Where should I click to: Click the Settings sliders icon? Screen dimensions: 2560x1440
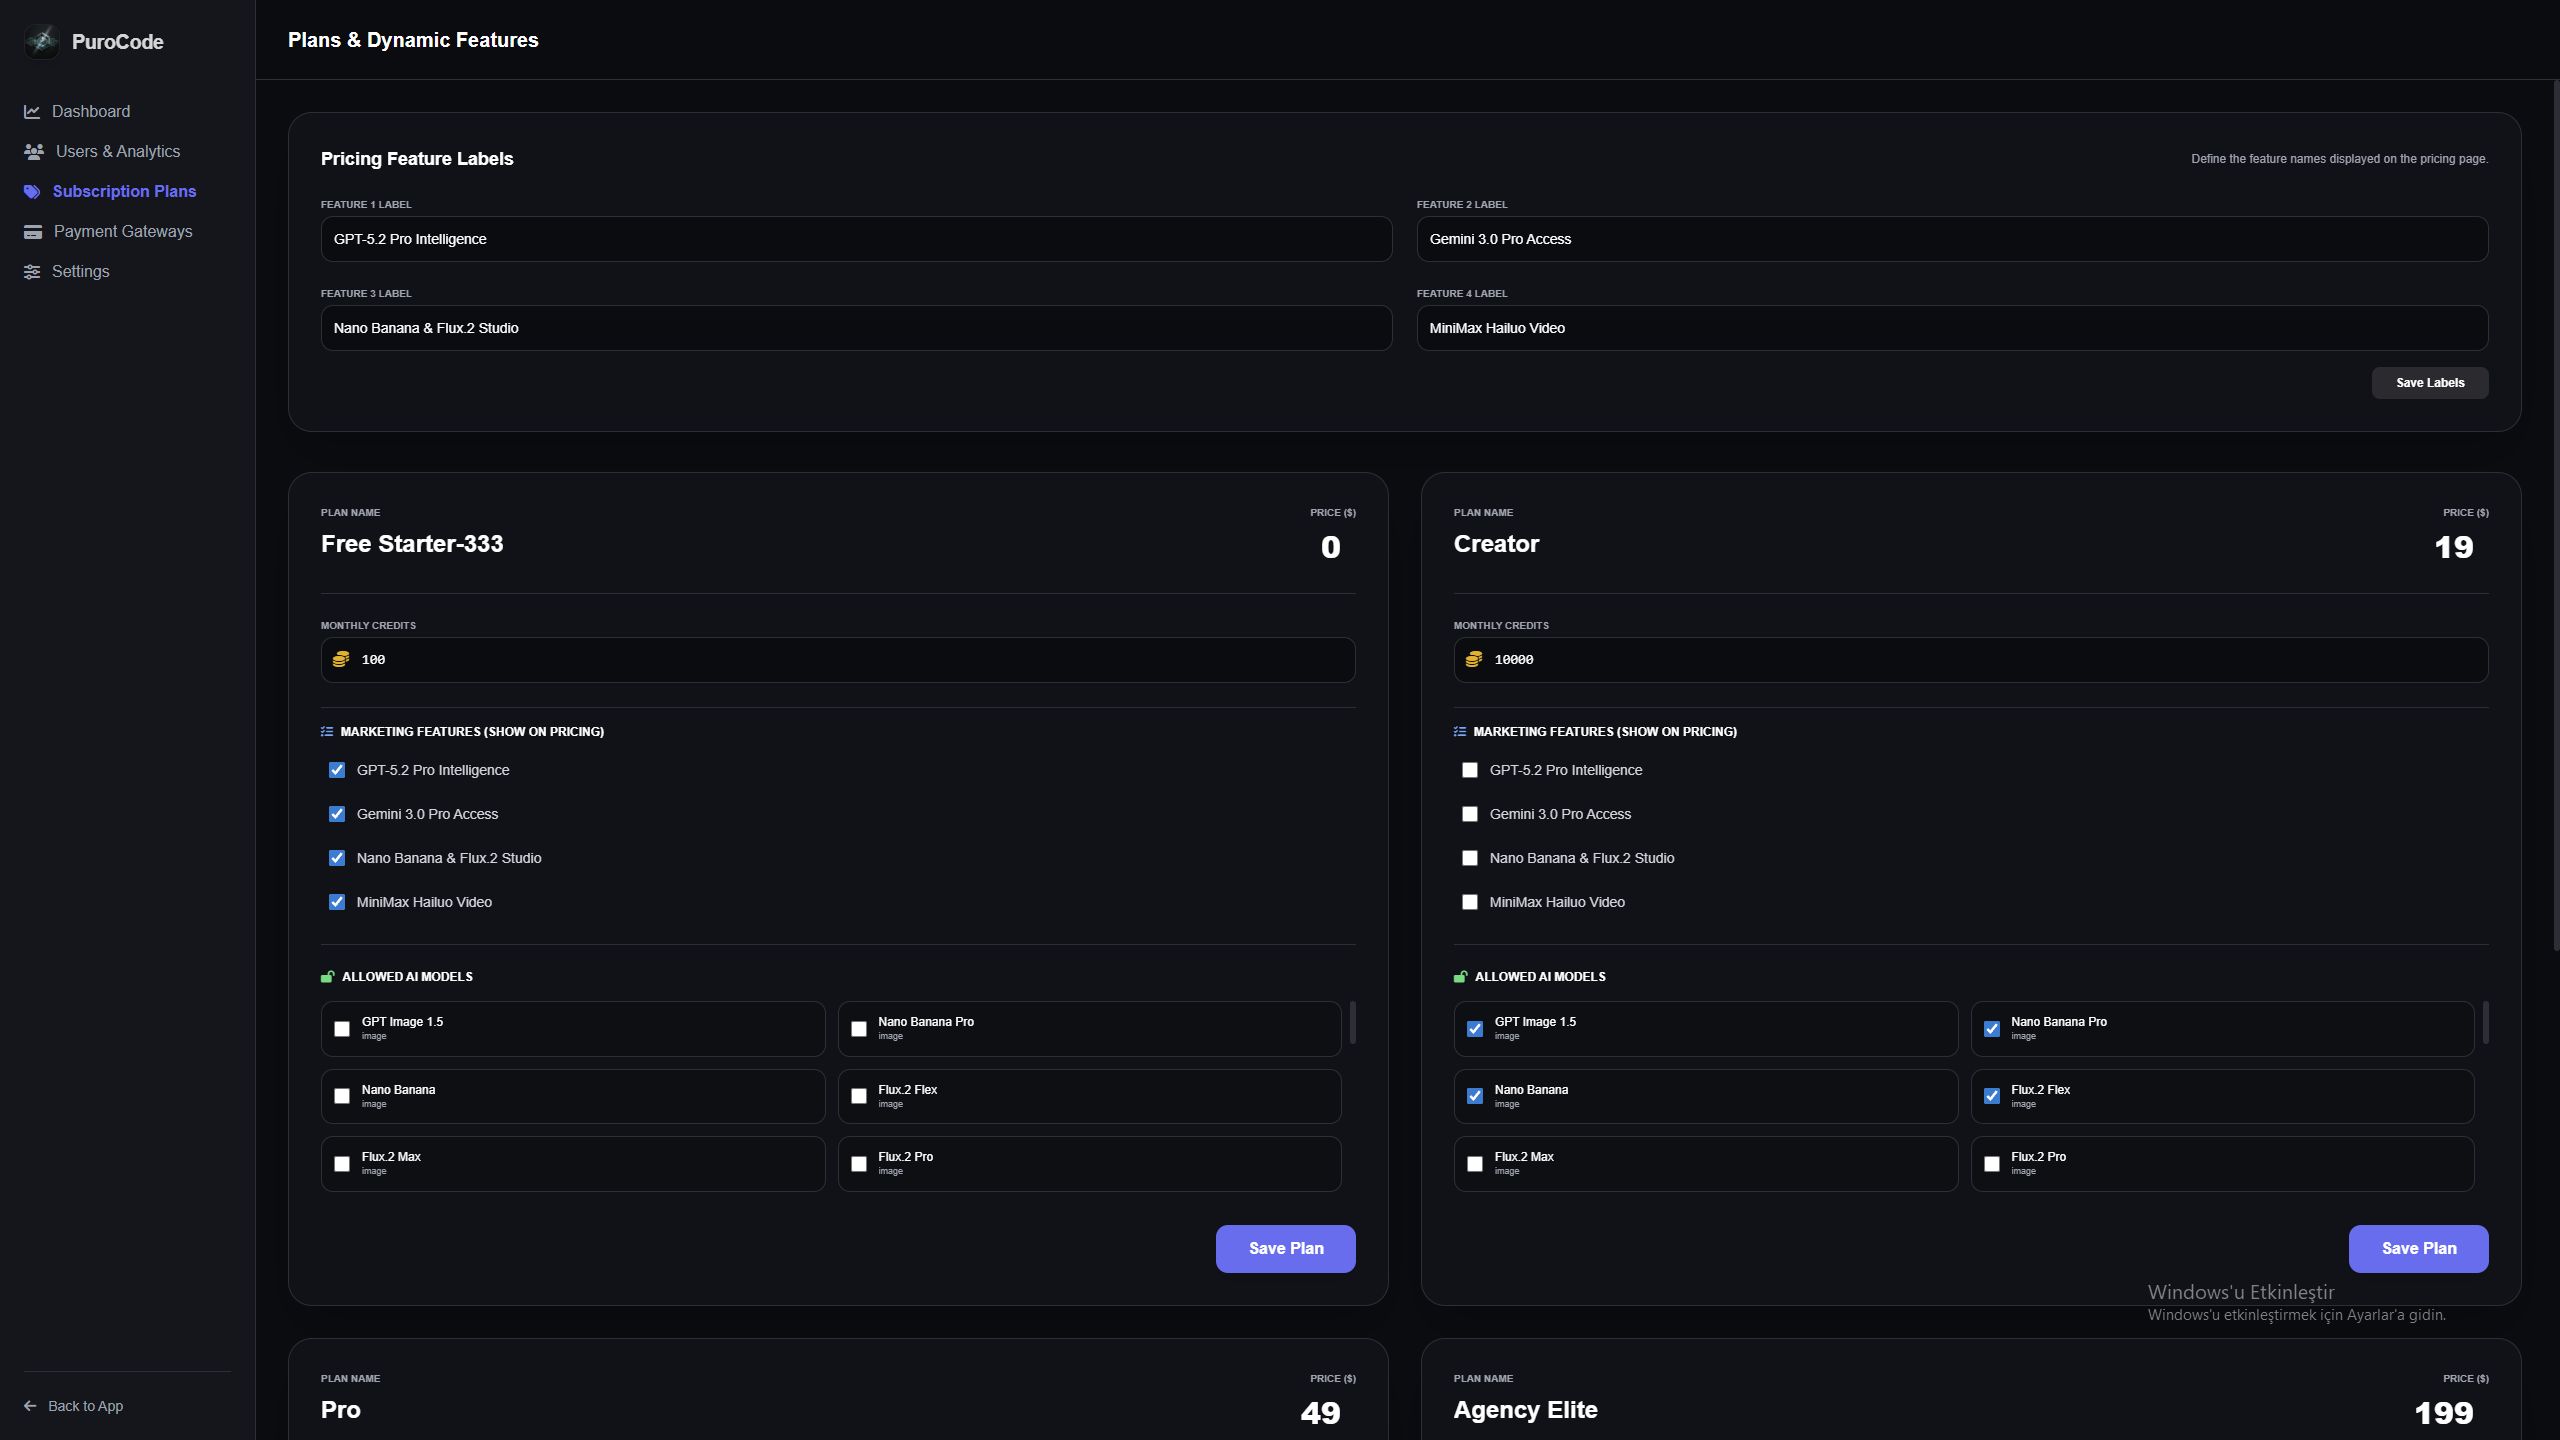[32, 272]
